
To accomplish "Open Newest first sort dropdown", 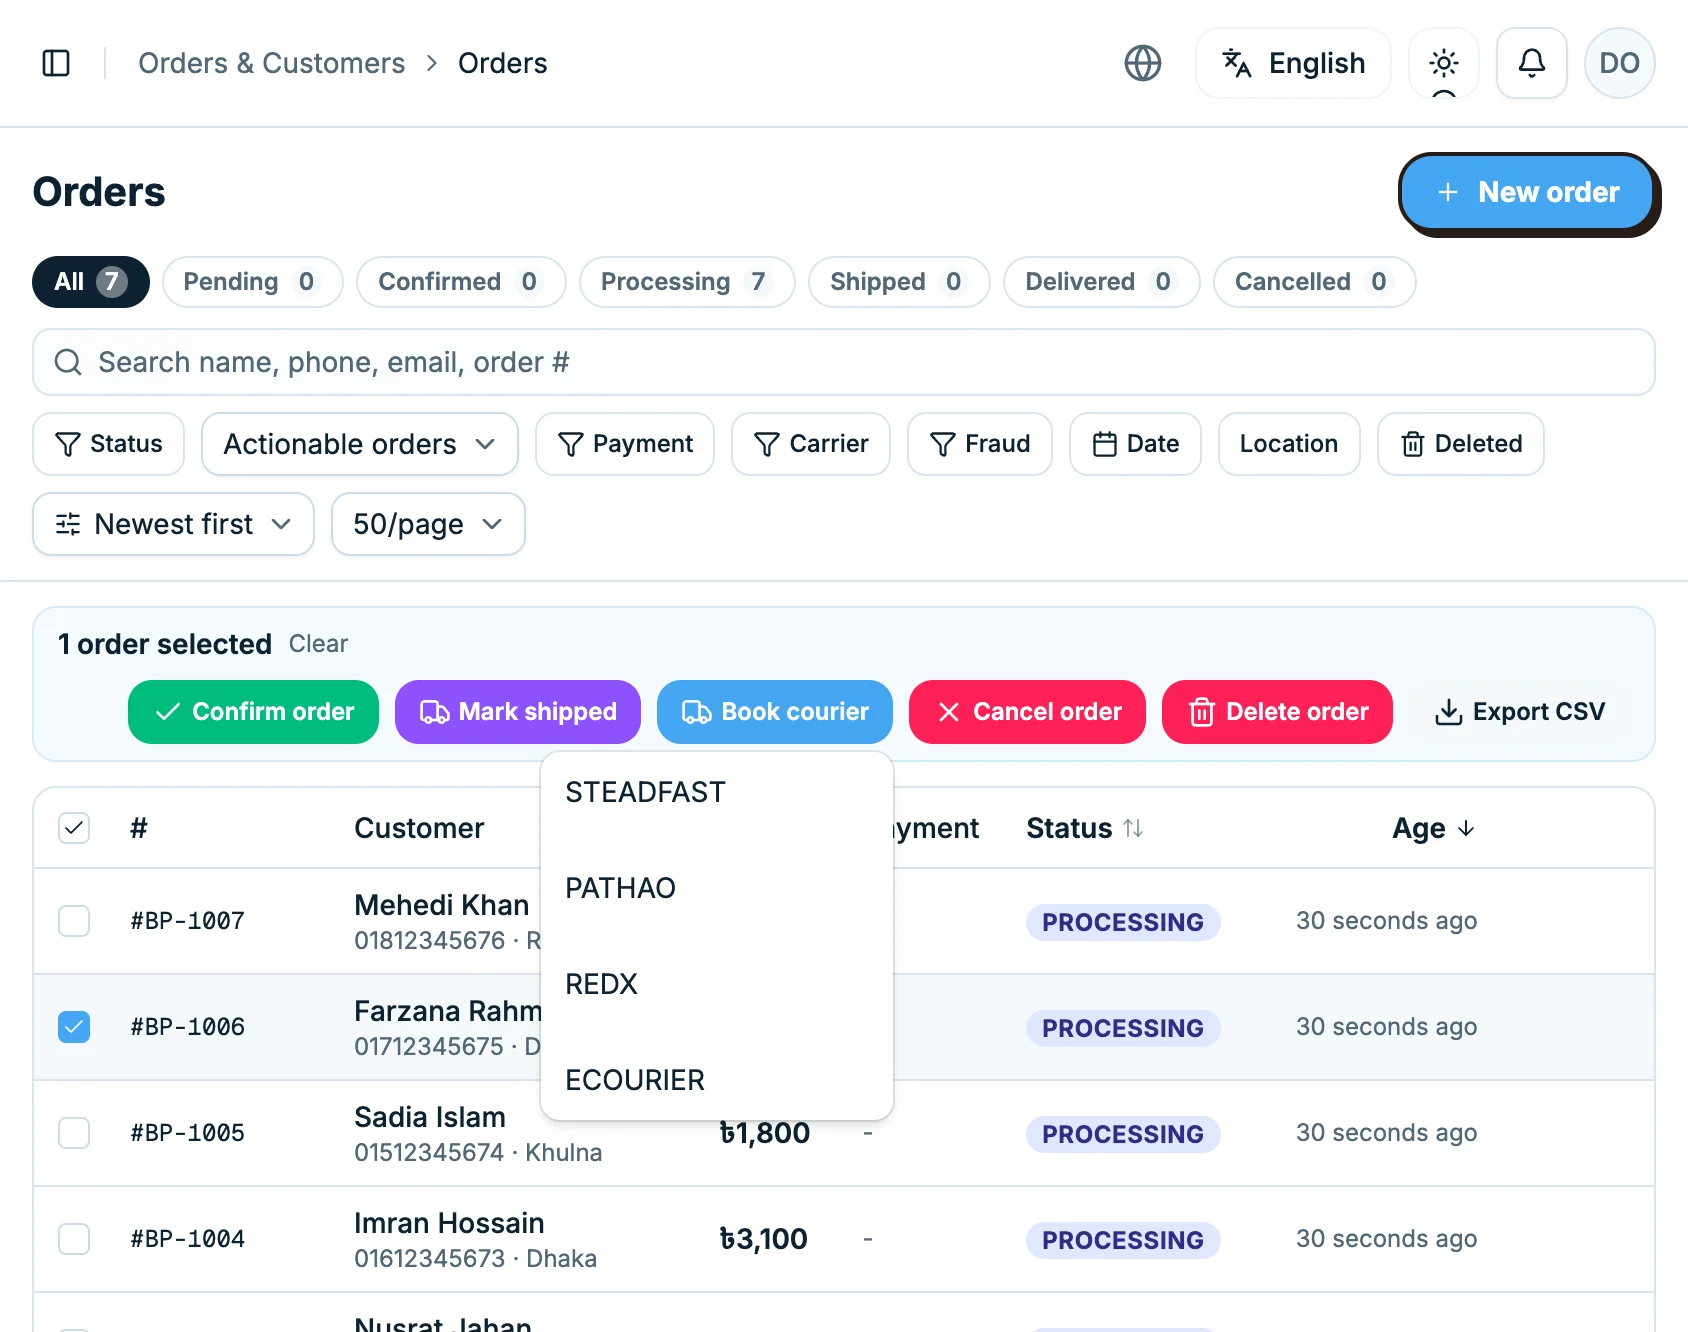I will (x=174, y=524).
